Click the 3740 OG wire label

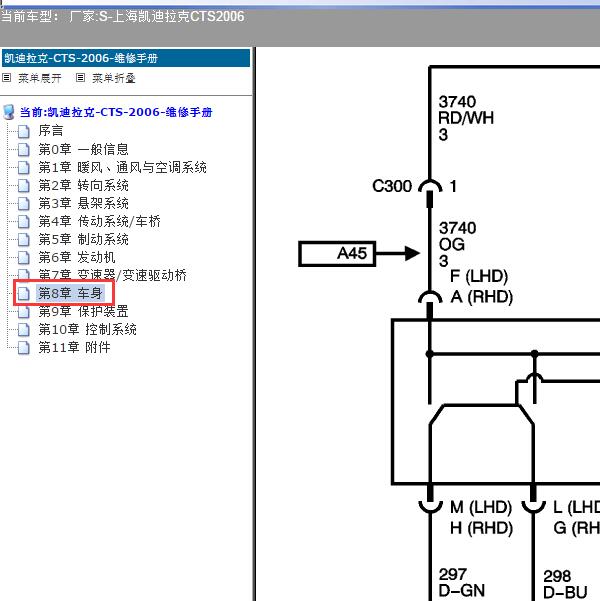click(x=457, y=245)
